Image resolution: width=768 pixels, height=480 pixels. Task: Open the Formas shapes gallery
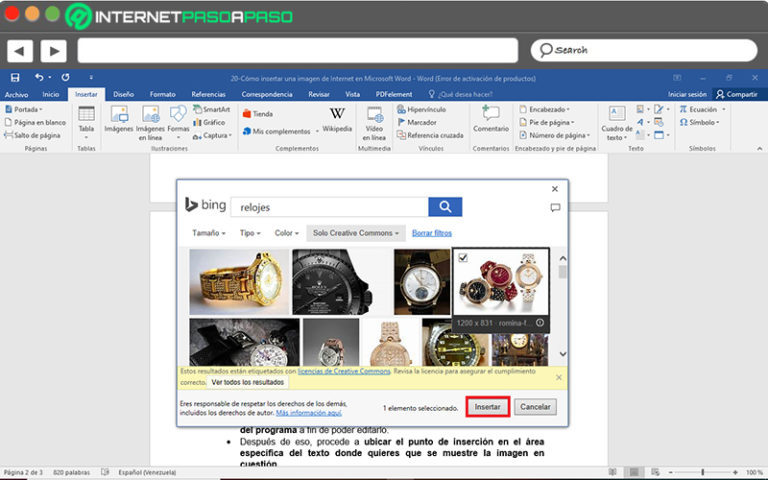tap(178, 121)
